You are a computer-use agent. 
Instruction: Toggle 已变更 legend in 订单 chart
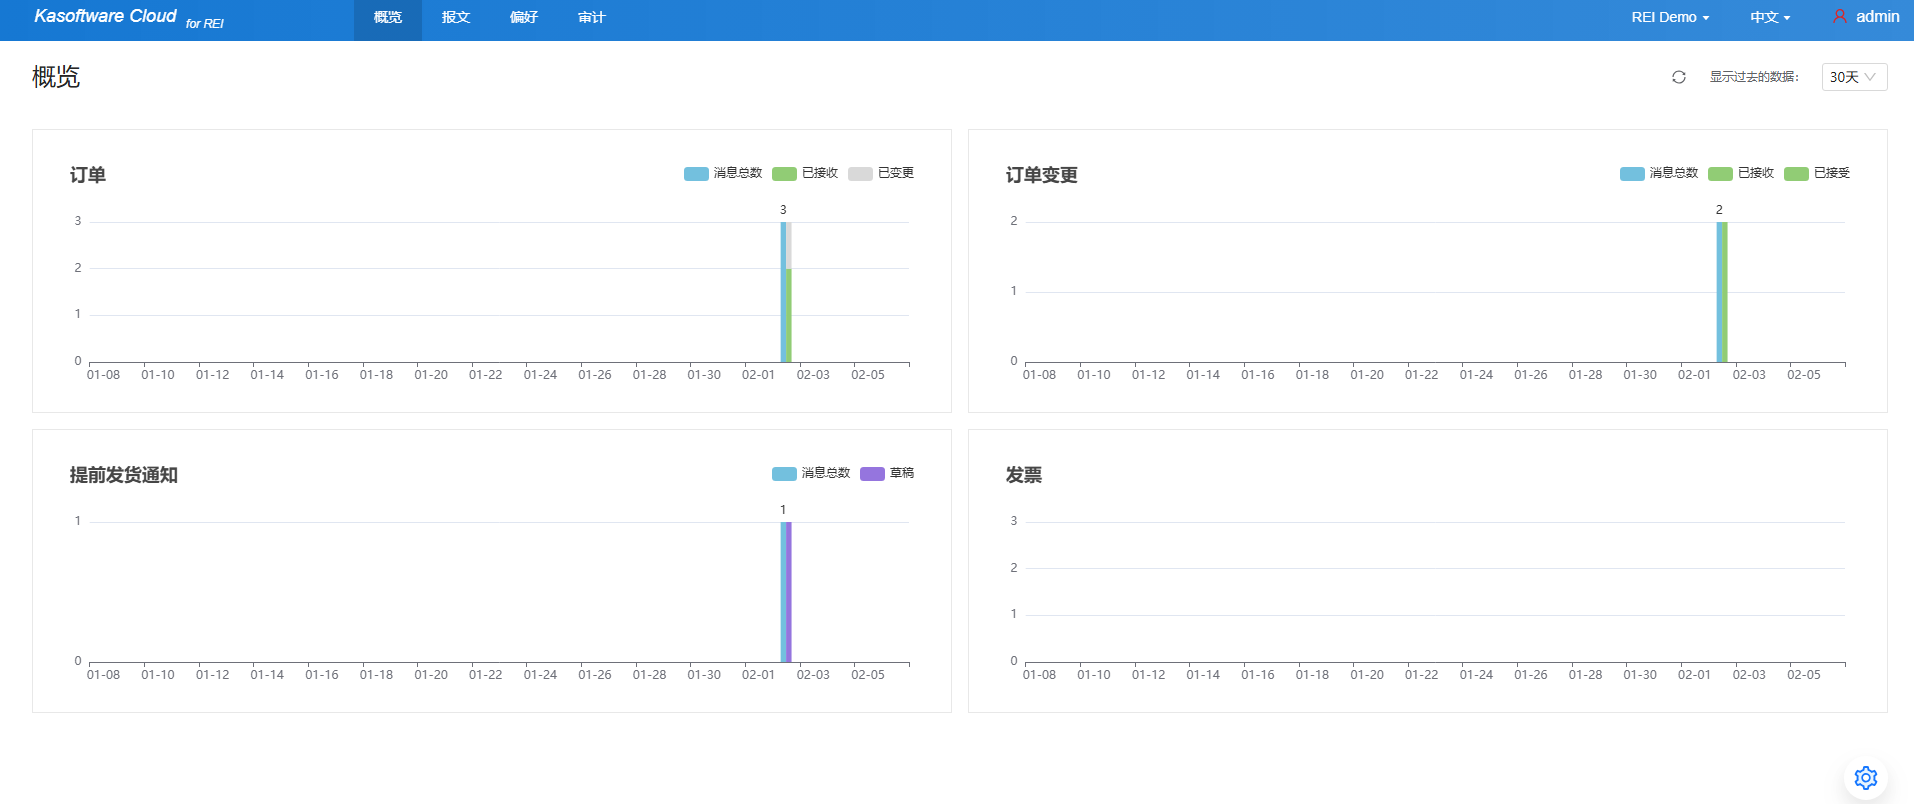[x=882, y=173]
